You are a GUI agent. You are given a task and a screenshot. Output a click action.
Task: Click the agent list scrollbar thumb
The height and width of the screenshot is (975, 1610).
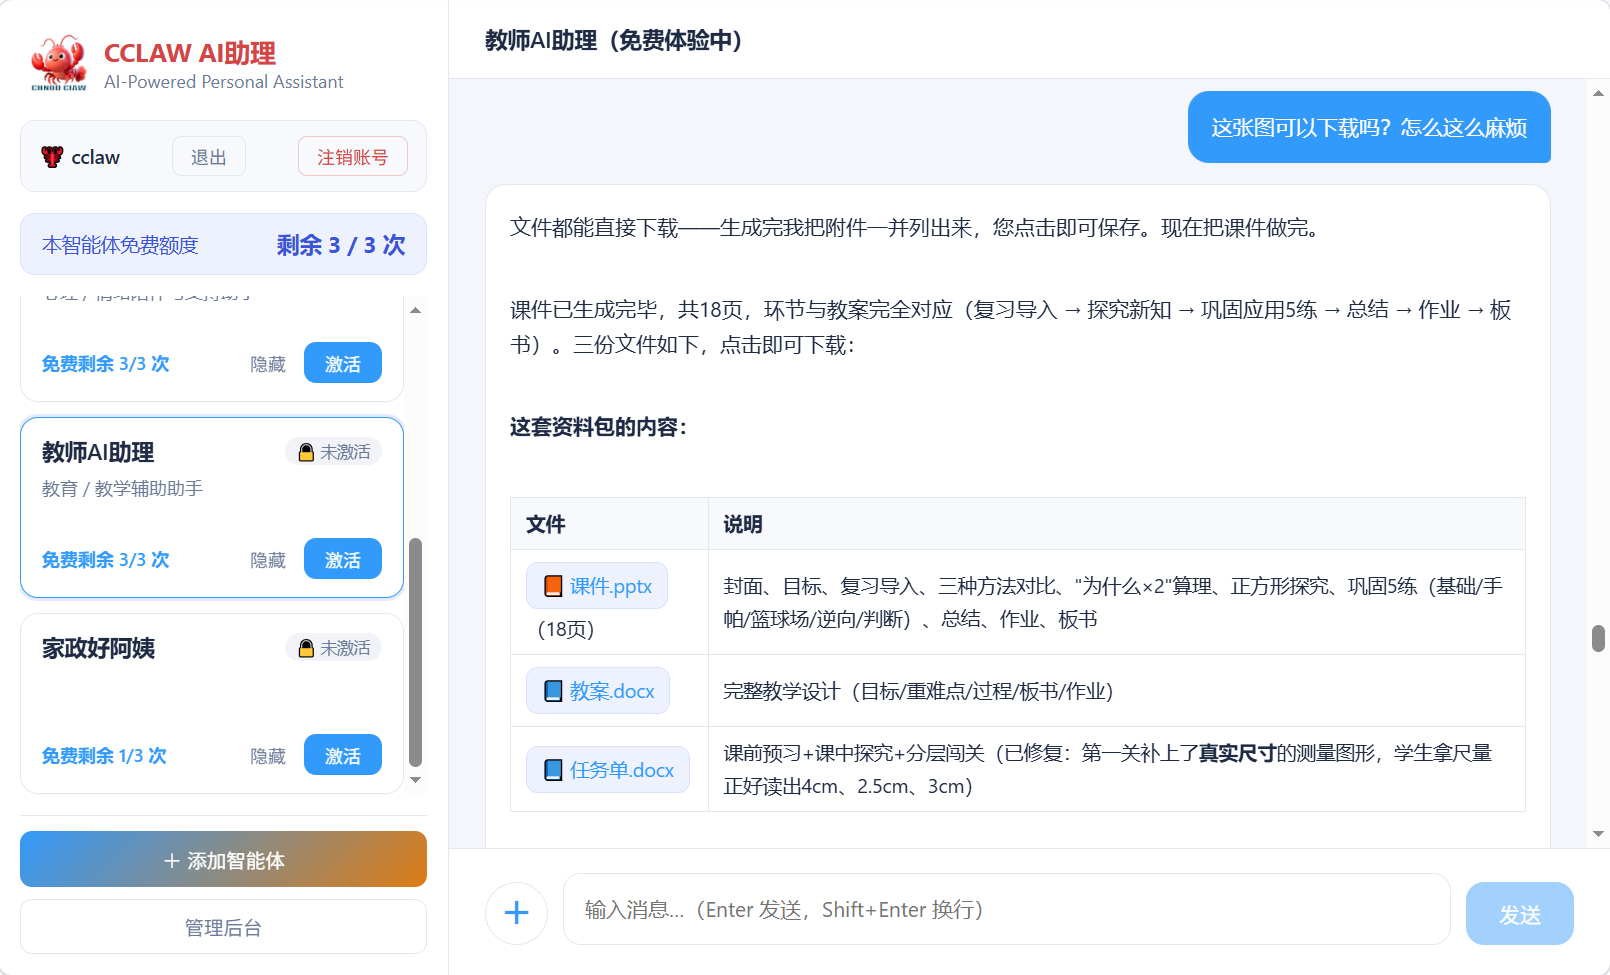[x=415, y=652]
